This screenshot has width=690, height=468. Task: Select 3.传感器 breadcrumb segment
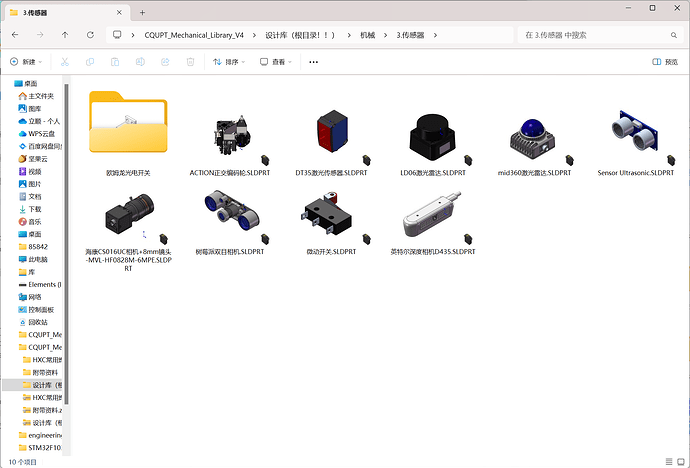pyautogui.click(x=410, y=35)
